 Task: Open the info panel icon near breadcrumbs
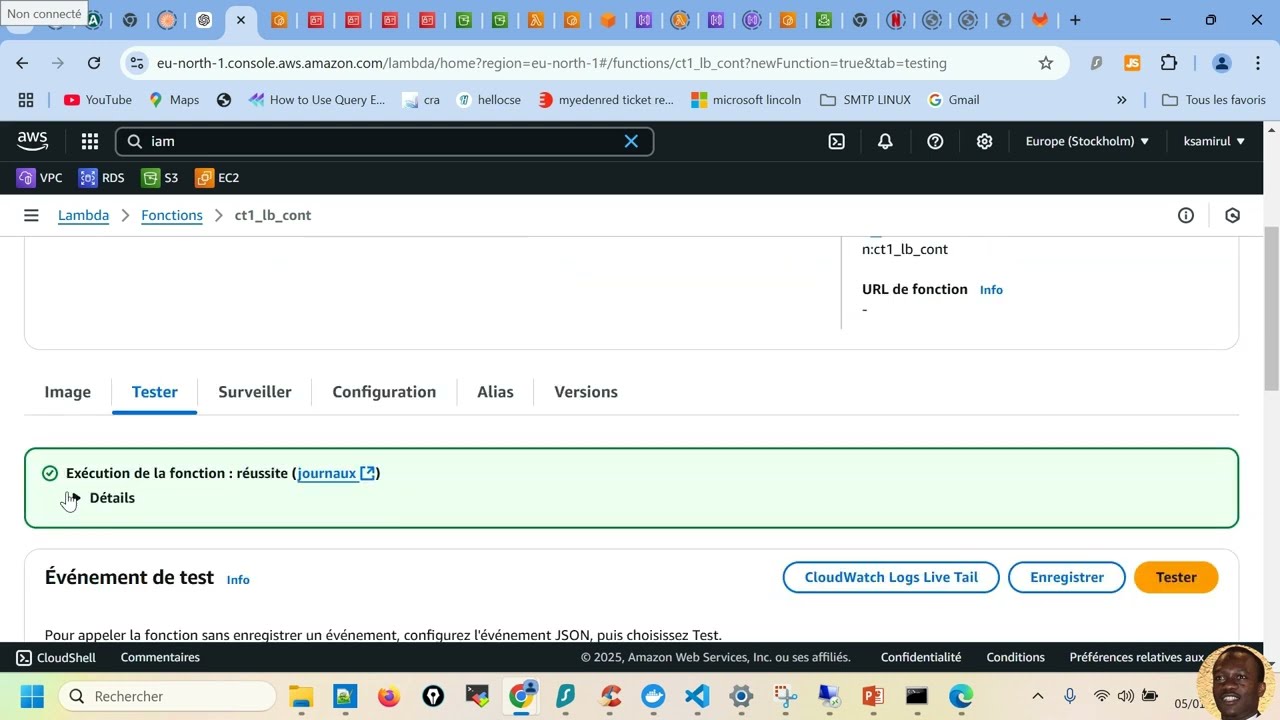pos(1186,215)
